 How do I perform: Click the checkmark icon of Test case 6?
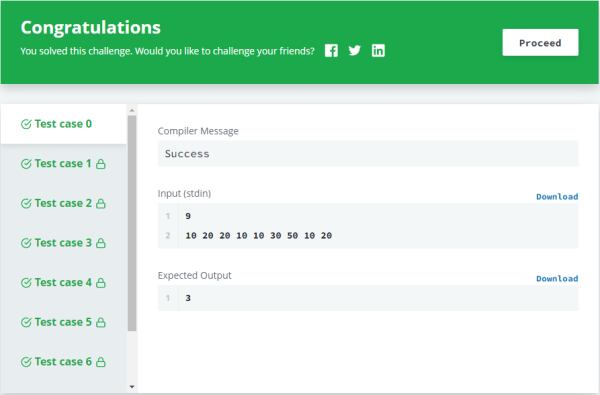tap(26, 362)
